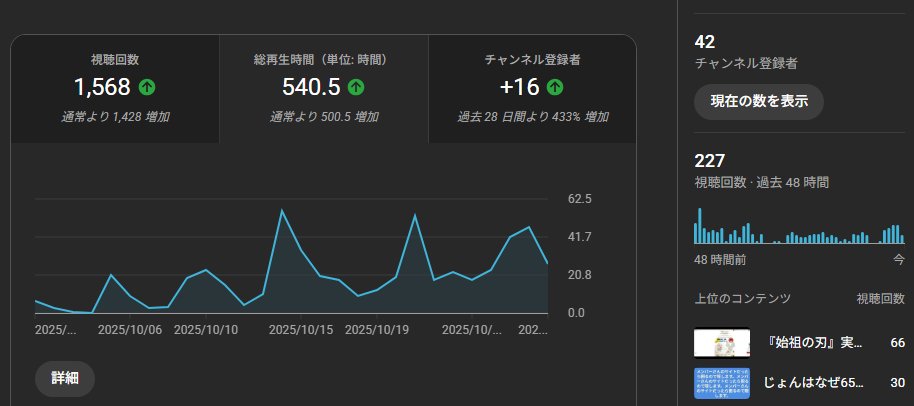Select the 総再生時間 metric tab

324,89
